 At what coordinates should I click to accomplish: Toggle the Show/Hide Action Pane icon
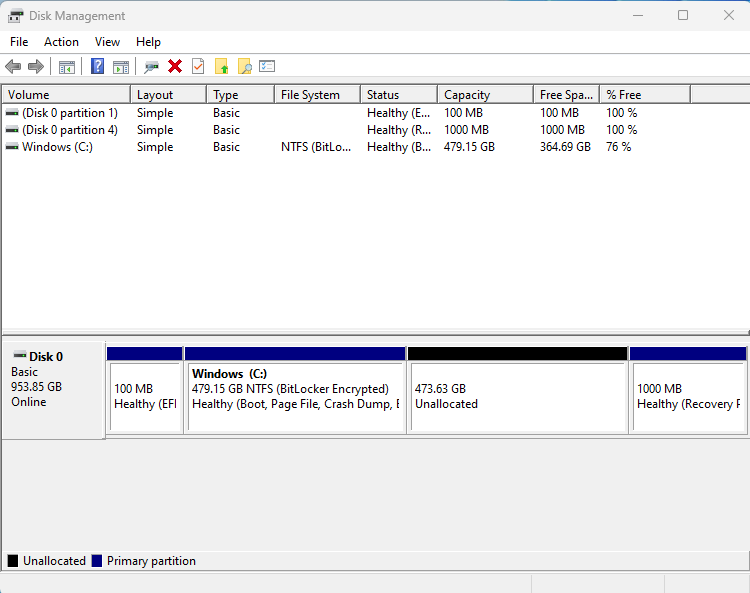(121, 67)
